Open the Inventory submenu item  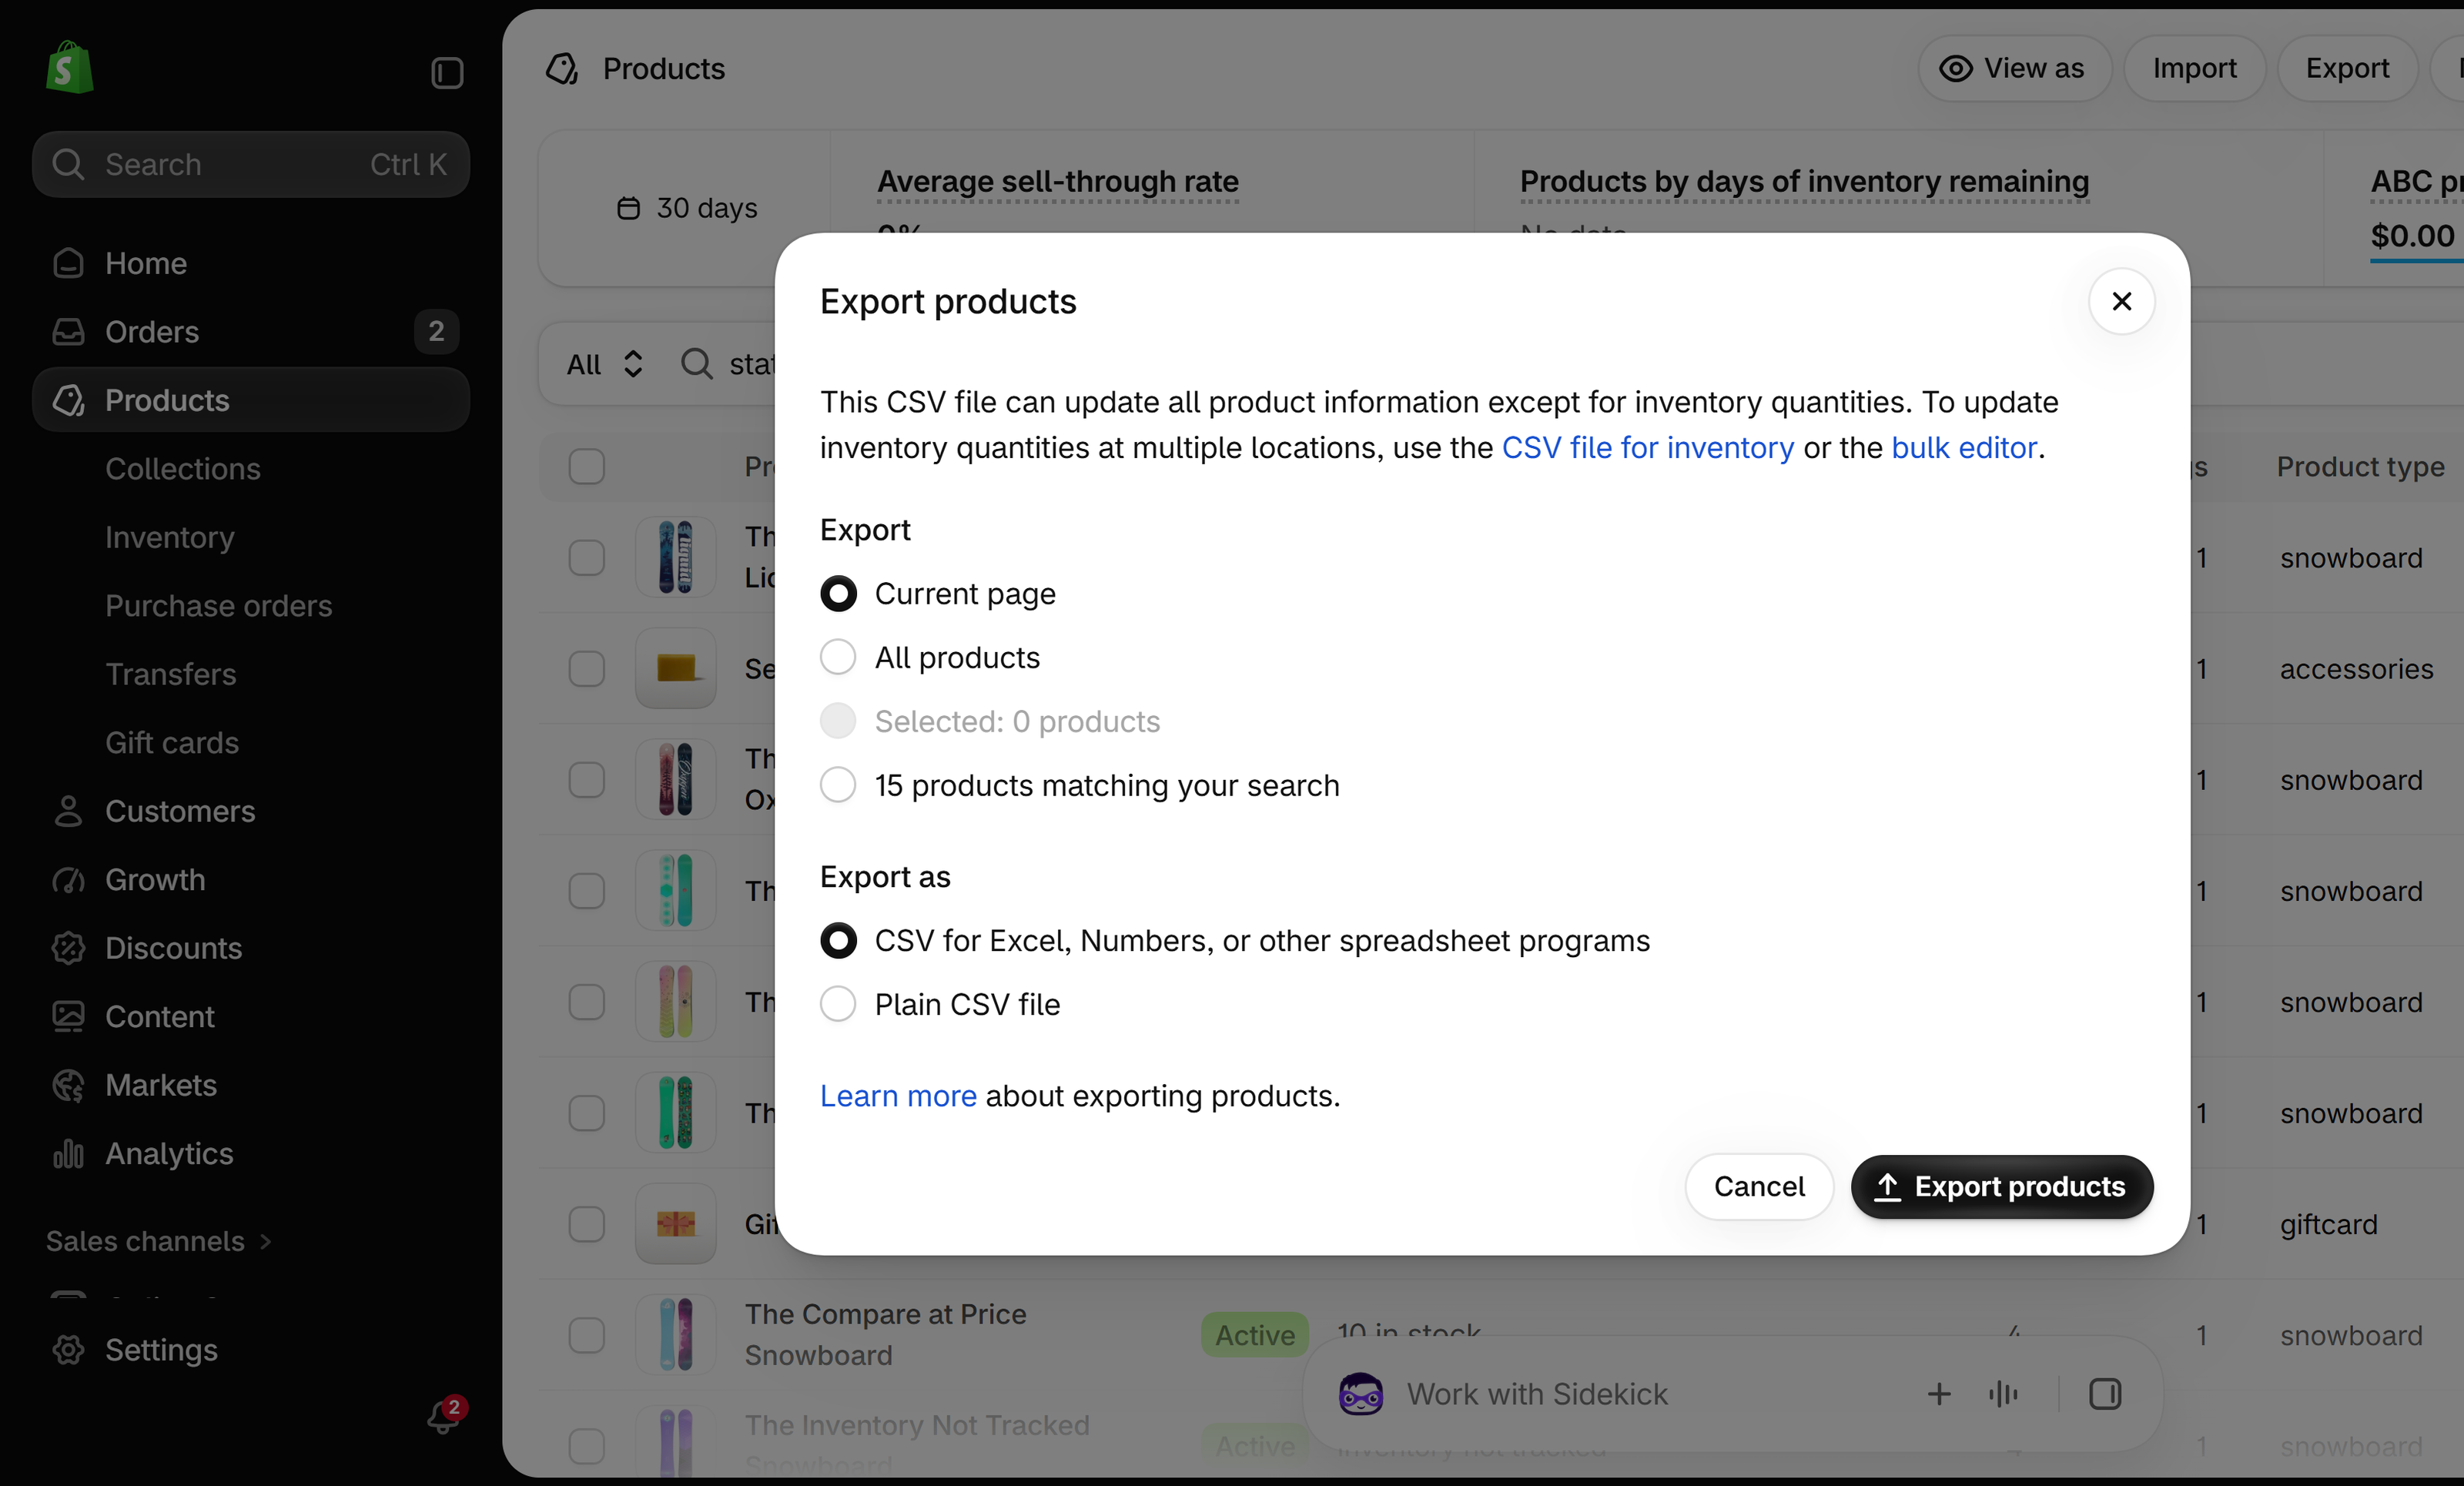pyautogui.click(x=170, y=537)
